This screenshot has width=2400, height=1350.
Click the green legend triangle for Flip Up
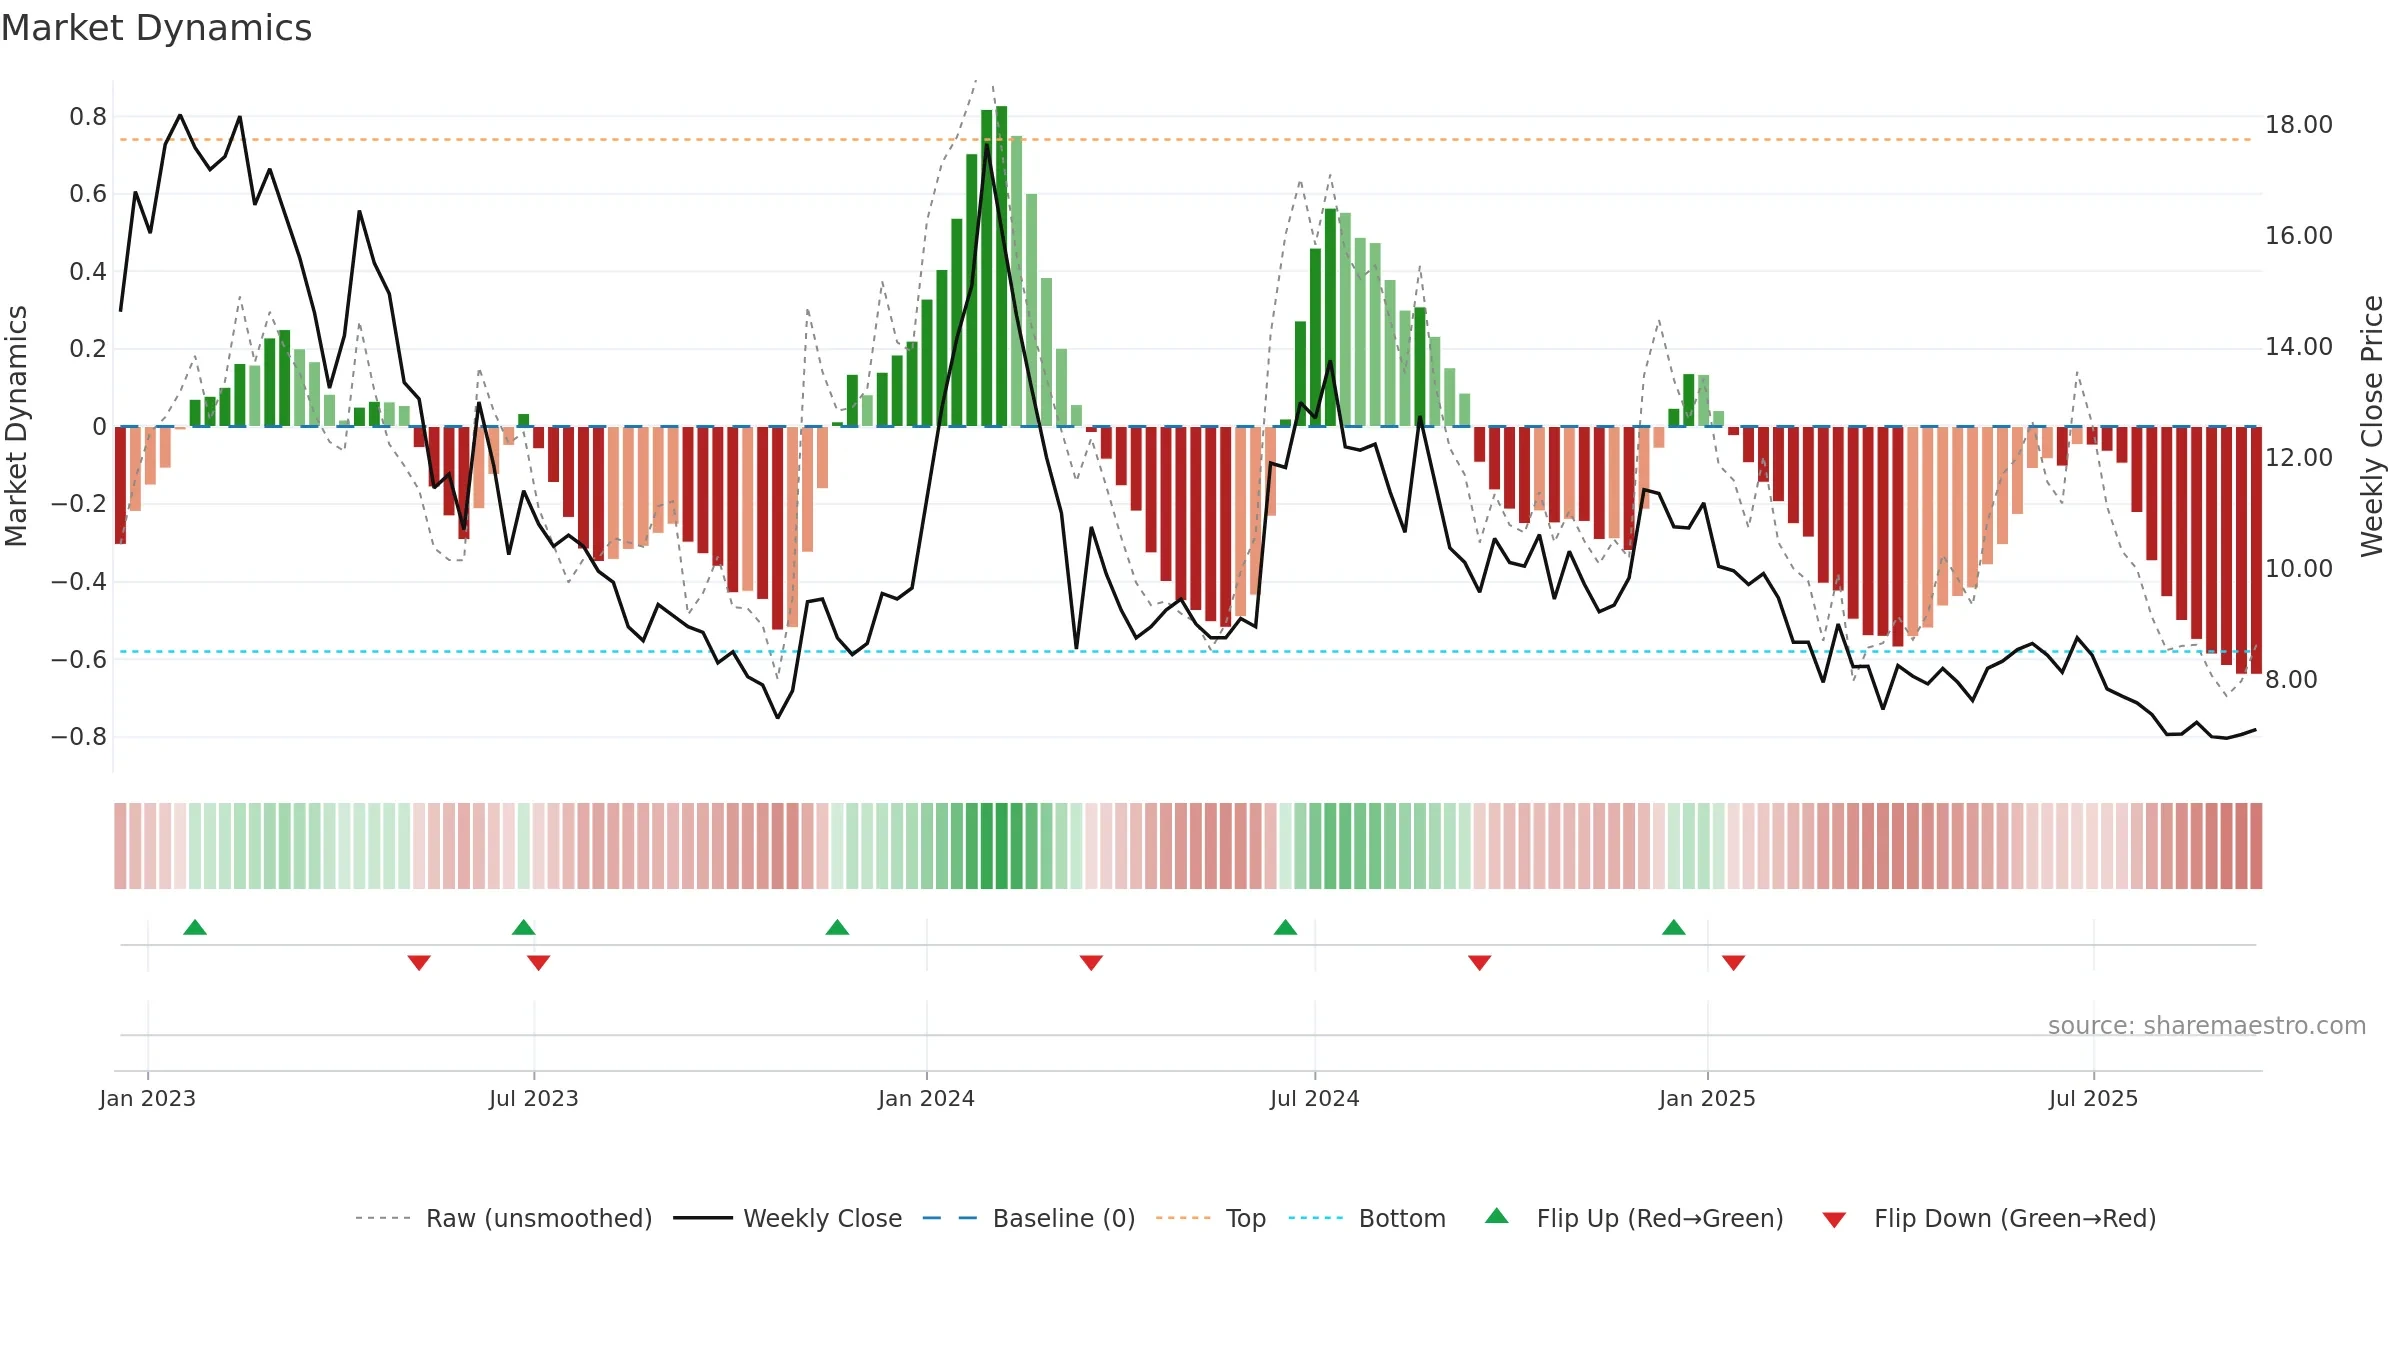[1497, 1216]
